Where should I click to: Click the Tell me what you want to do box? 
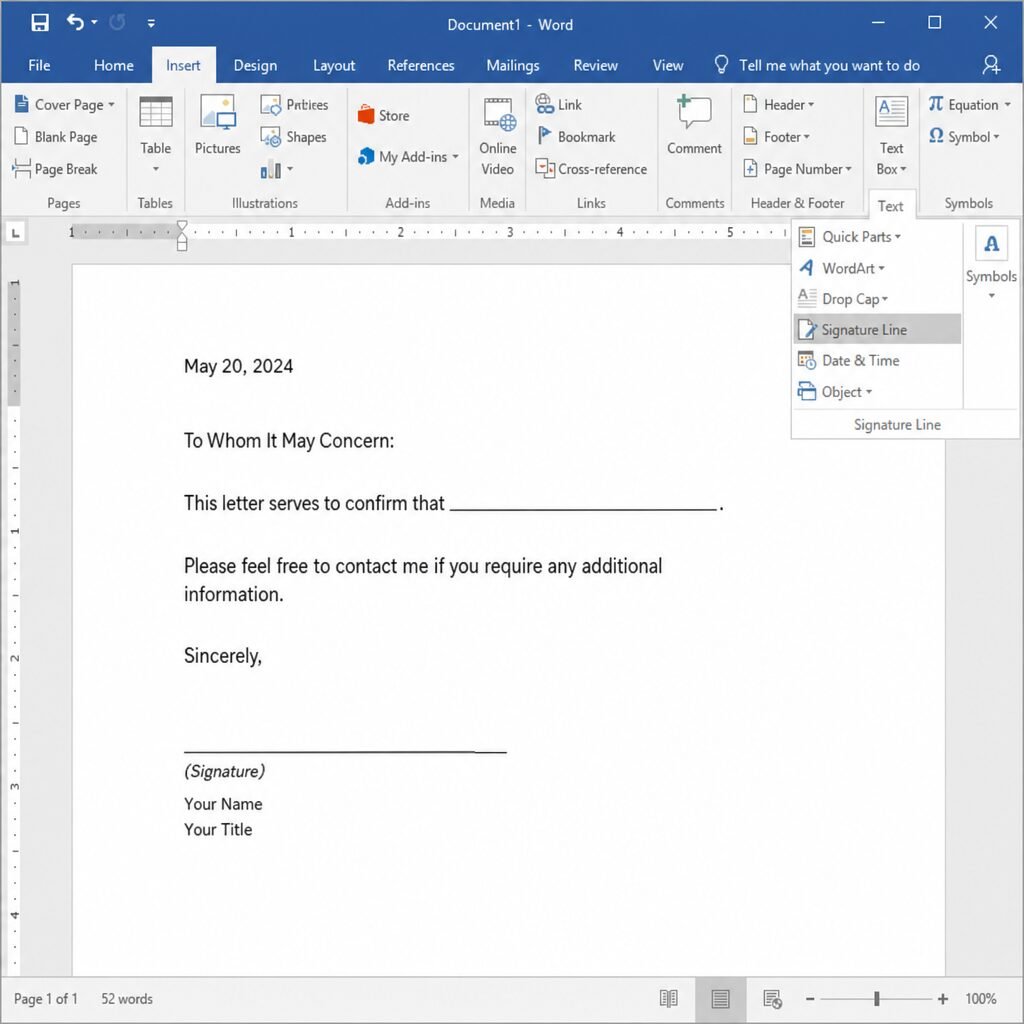[817, 65]
